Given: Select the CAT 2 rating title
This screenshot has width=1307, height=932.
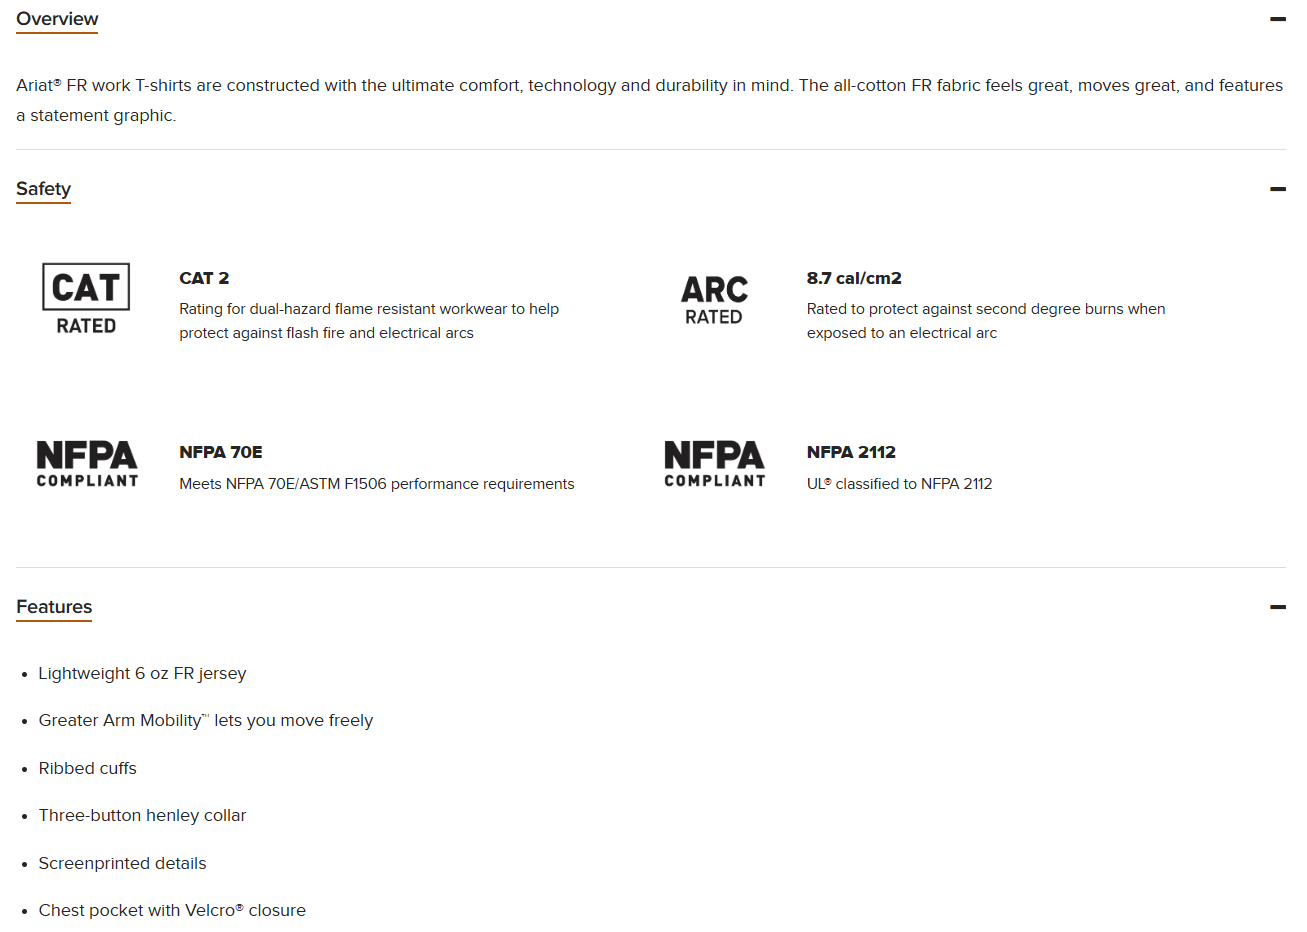Looking at the screenshot, I should pyautogui.click(x=204, y=278).
